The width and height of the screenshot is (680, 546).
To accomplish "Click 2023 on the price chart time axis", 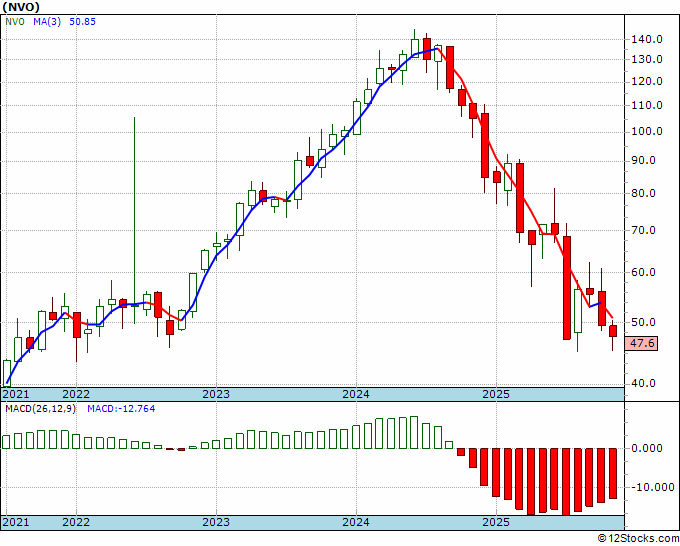I will 216,394.
